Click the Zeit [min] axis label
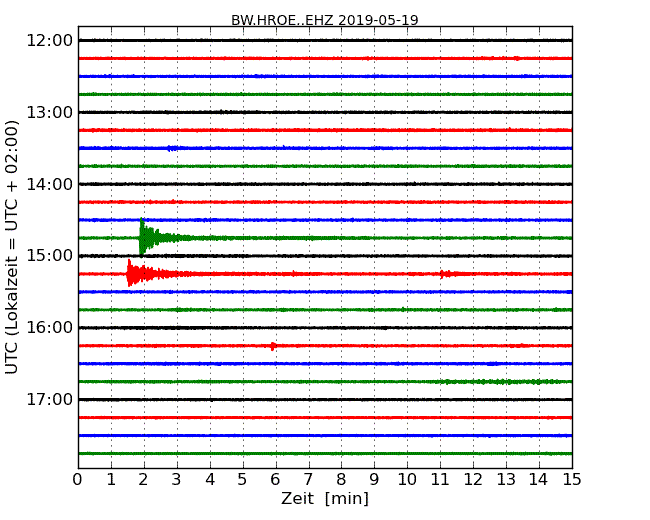650x520 pixels. (x=325, y=498)
